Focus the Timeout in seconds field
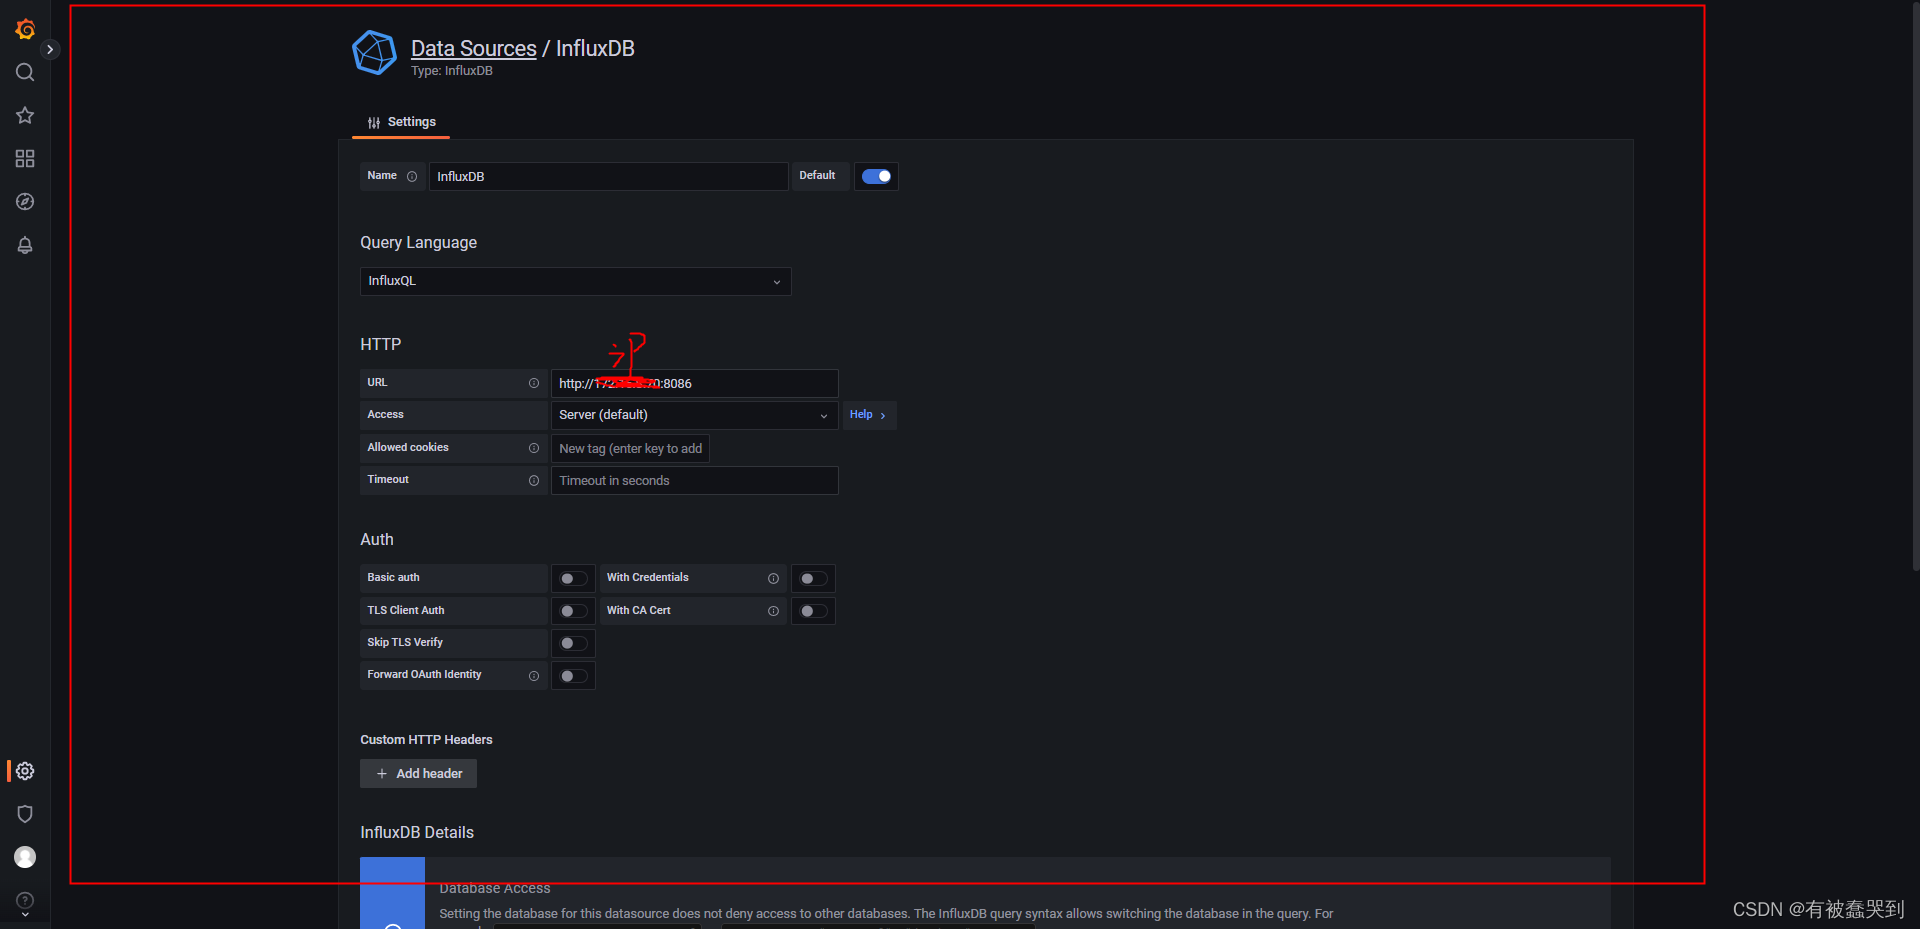This screenshot has width=1920, height=929. [x=694, y=481]
